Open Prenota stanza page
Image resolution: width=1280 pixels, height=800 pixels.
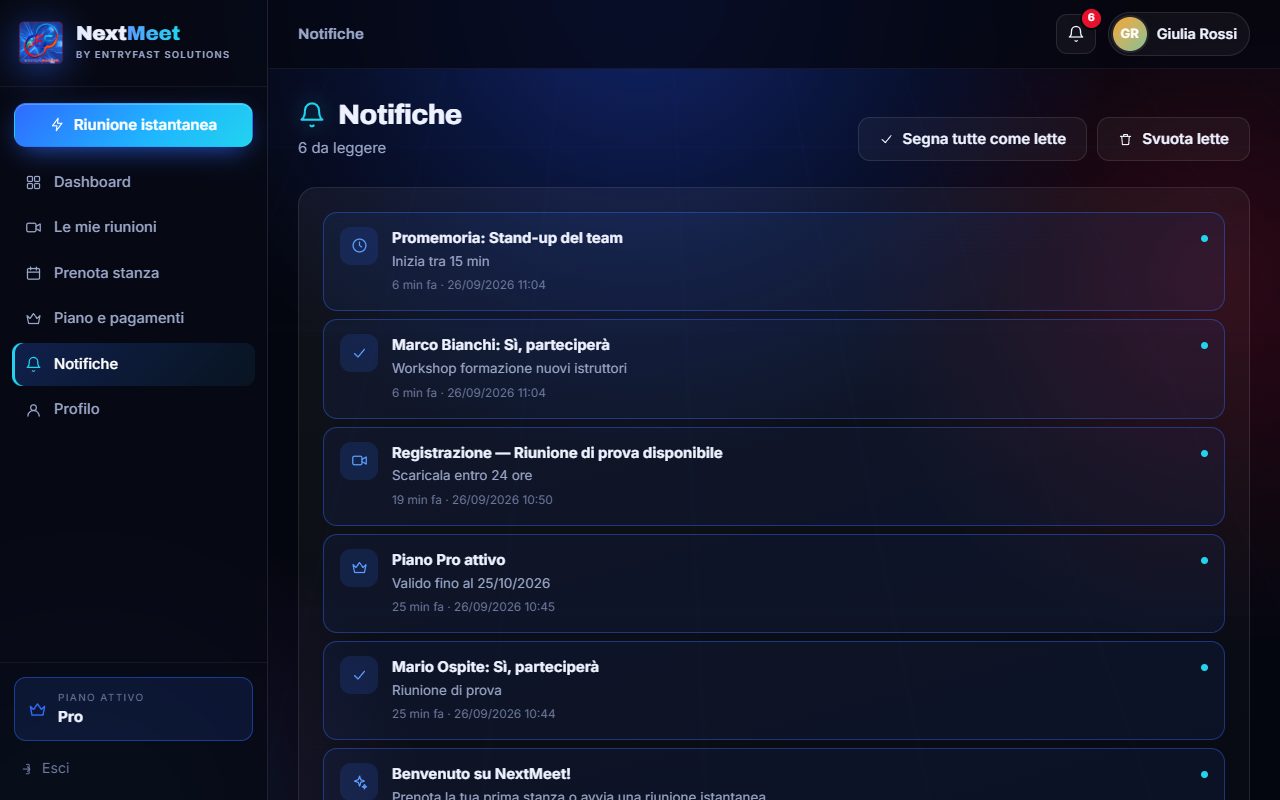click(x=133, y=273)
